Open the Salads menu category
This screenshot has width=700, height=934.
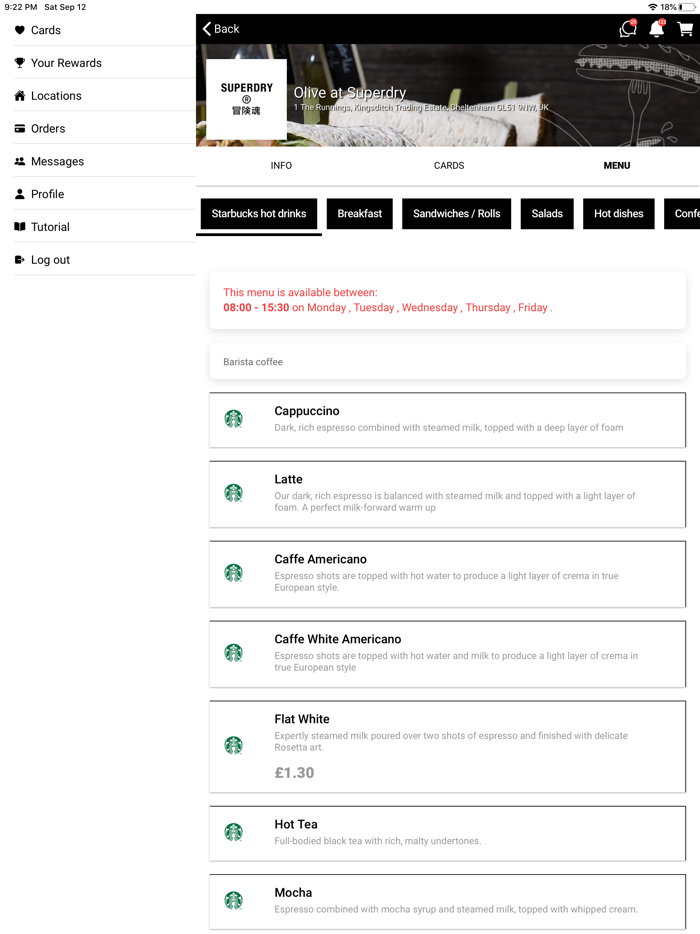click(547, 214)
